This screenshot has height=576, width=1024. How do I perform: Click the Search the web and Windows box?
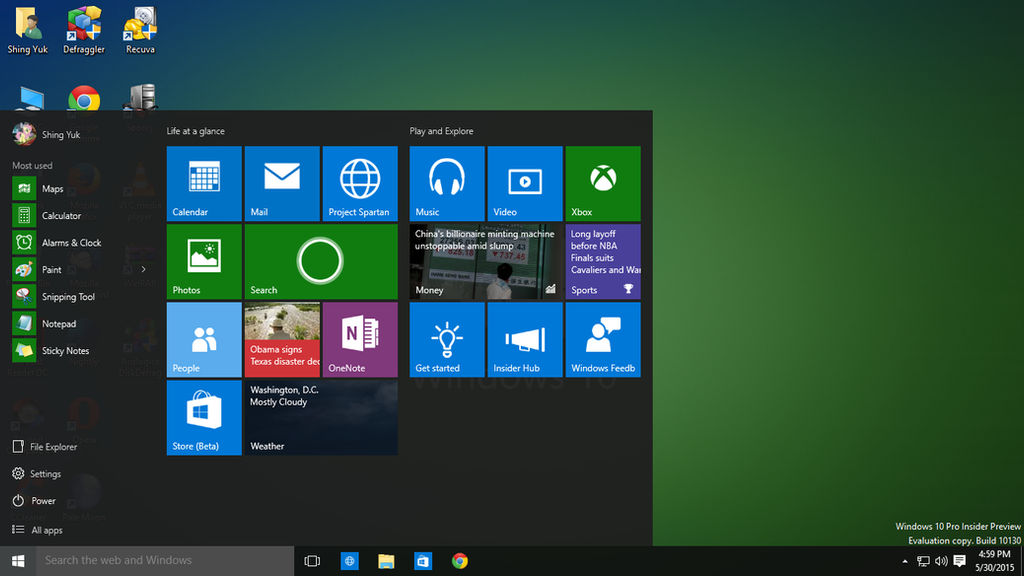click(165, 561)
